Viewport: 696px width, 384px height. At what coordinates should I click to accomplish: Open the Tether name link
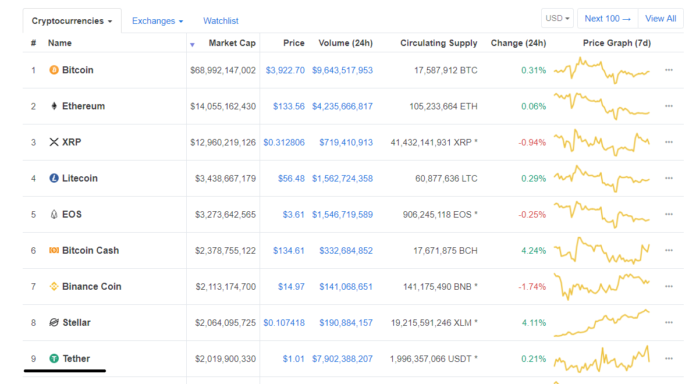tap(76, 358)
